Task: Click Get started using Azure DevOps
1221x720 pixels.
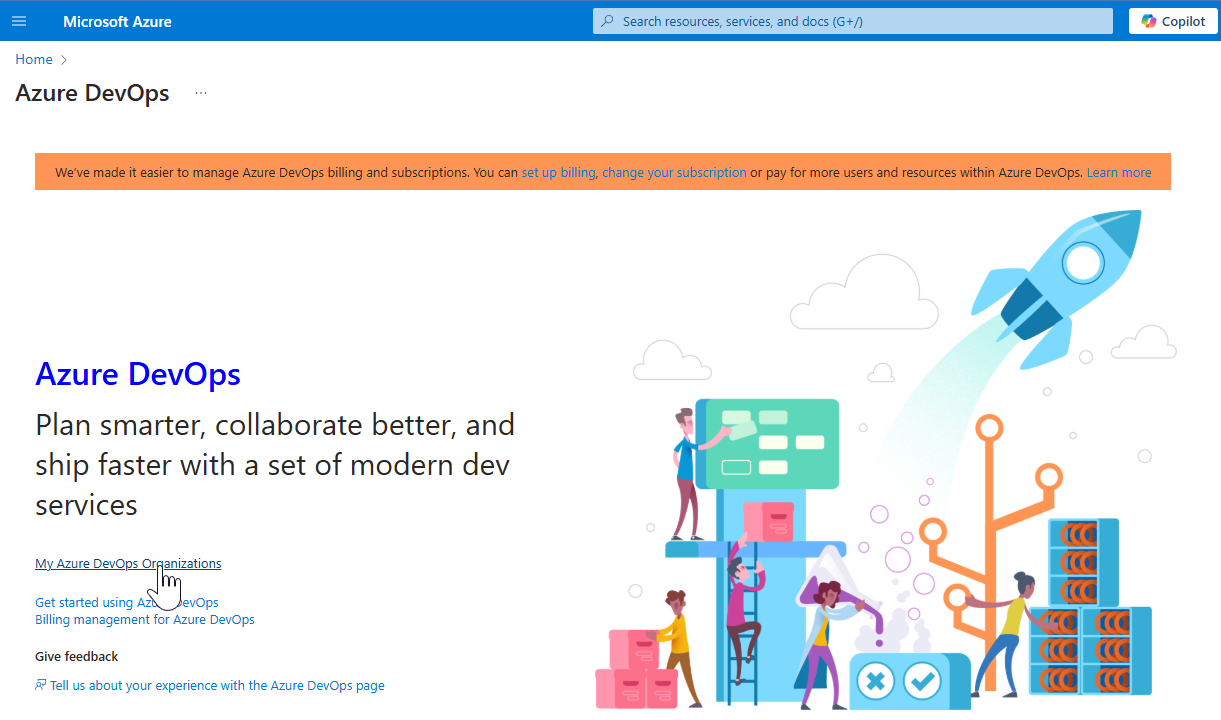Action: tap(126, 602)
